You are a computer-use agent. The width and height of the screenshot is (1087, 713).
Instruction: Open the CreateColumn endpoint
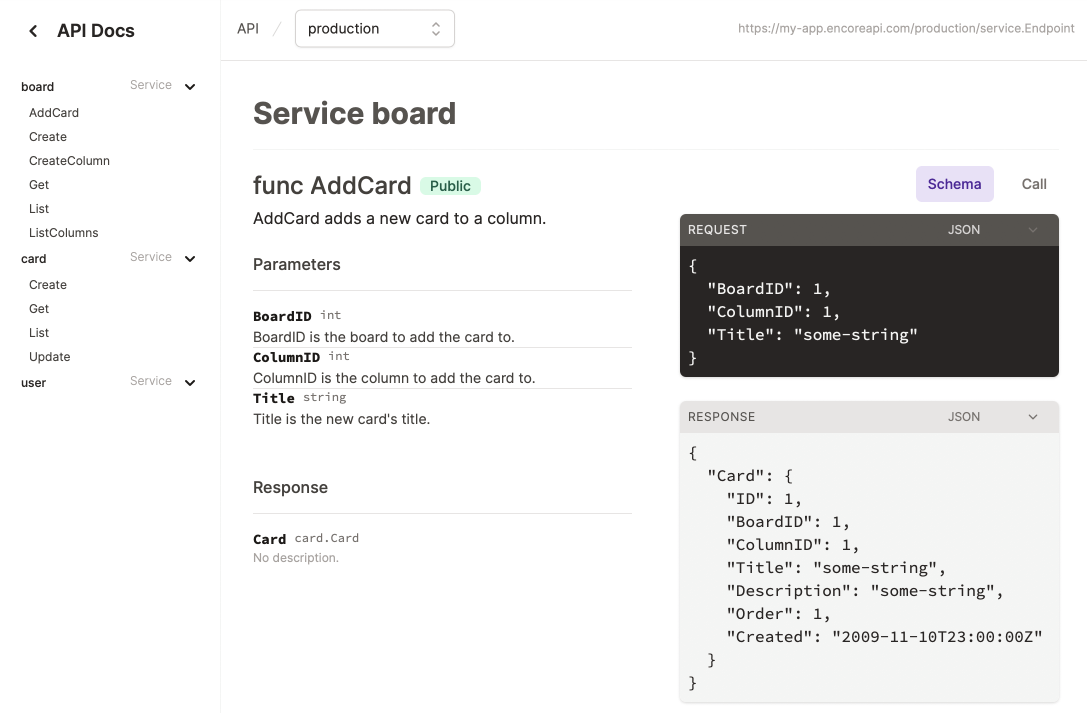[x=69, y=160]
